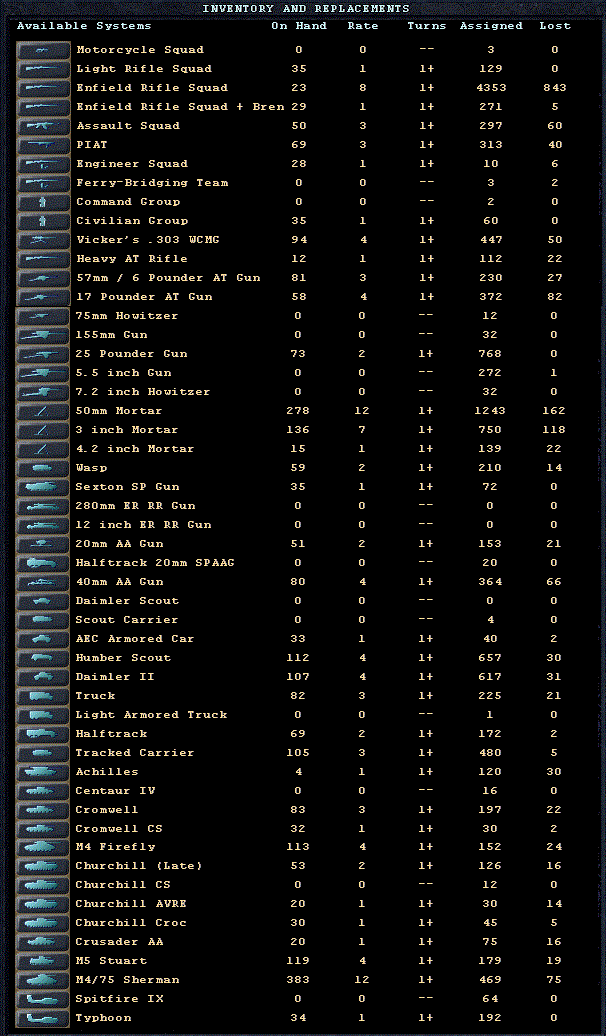
Task: Click the Enfield Rifle Squad icon
Action: point(43,88)
